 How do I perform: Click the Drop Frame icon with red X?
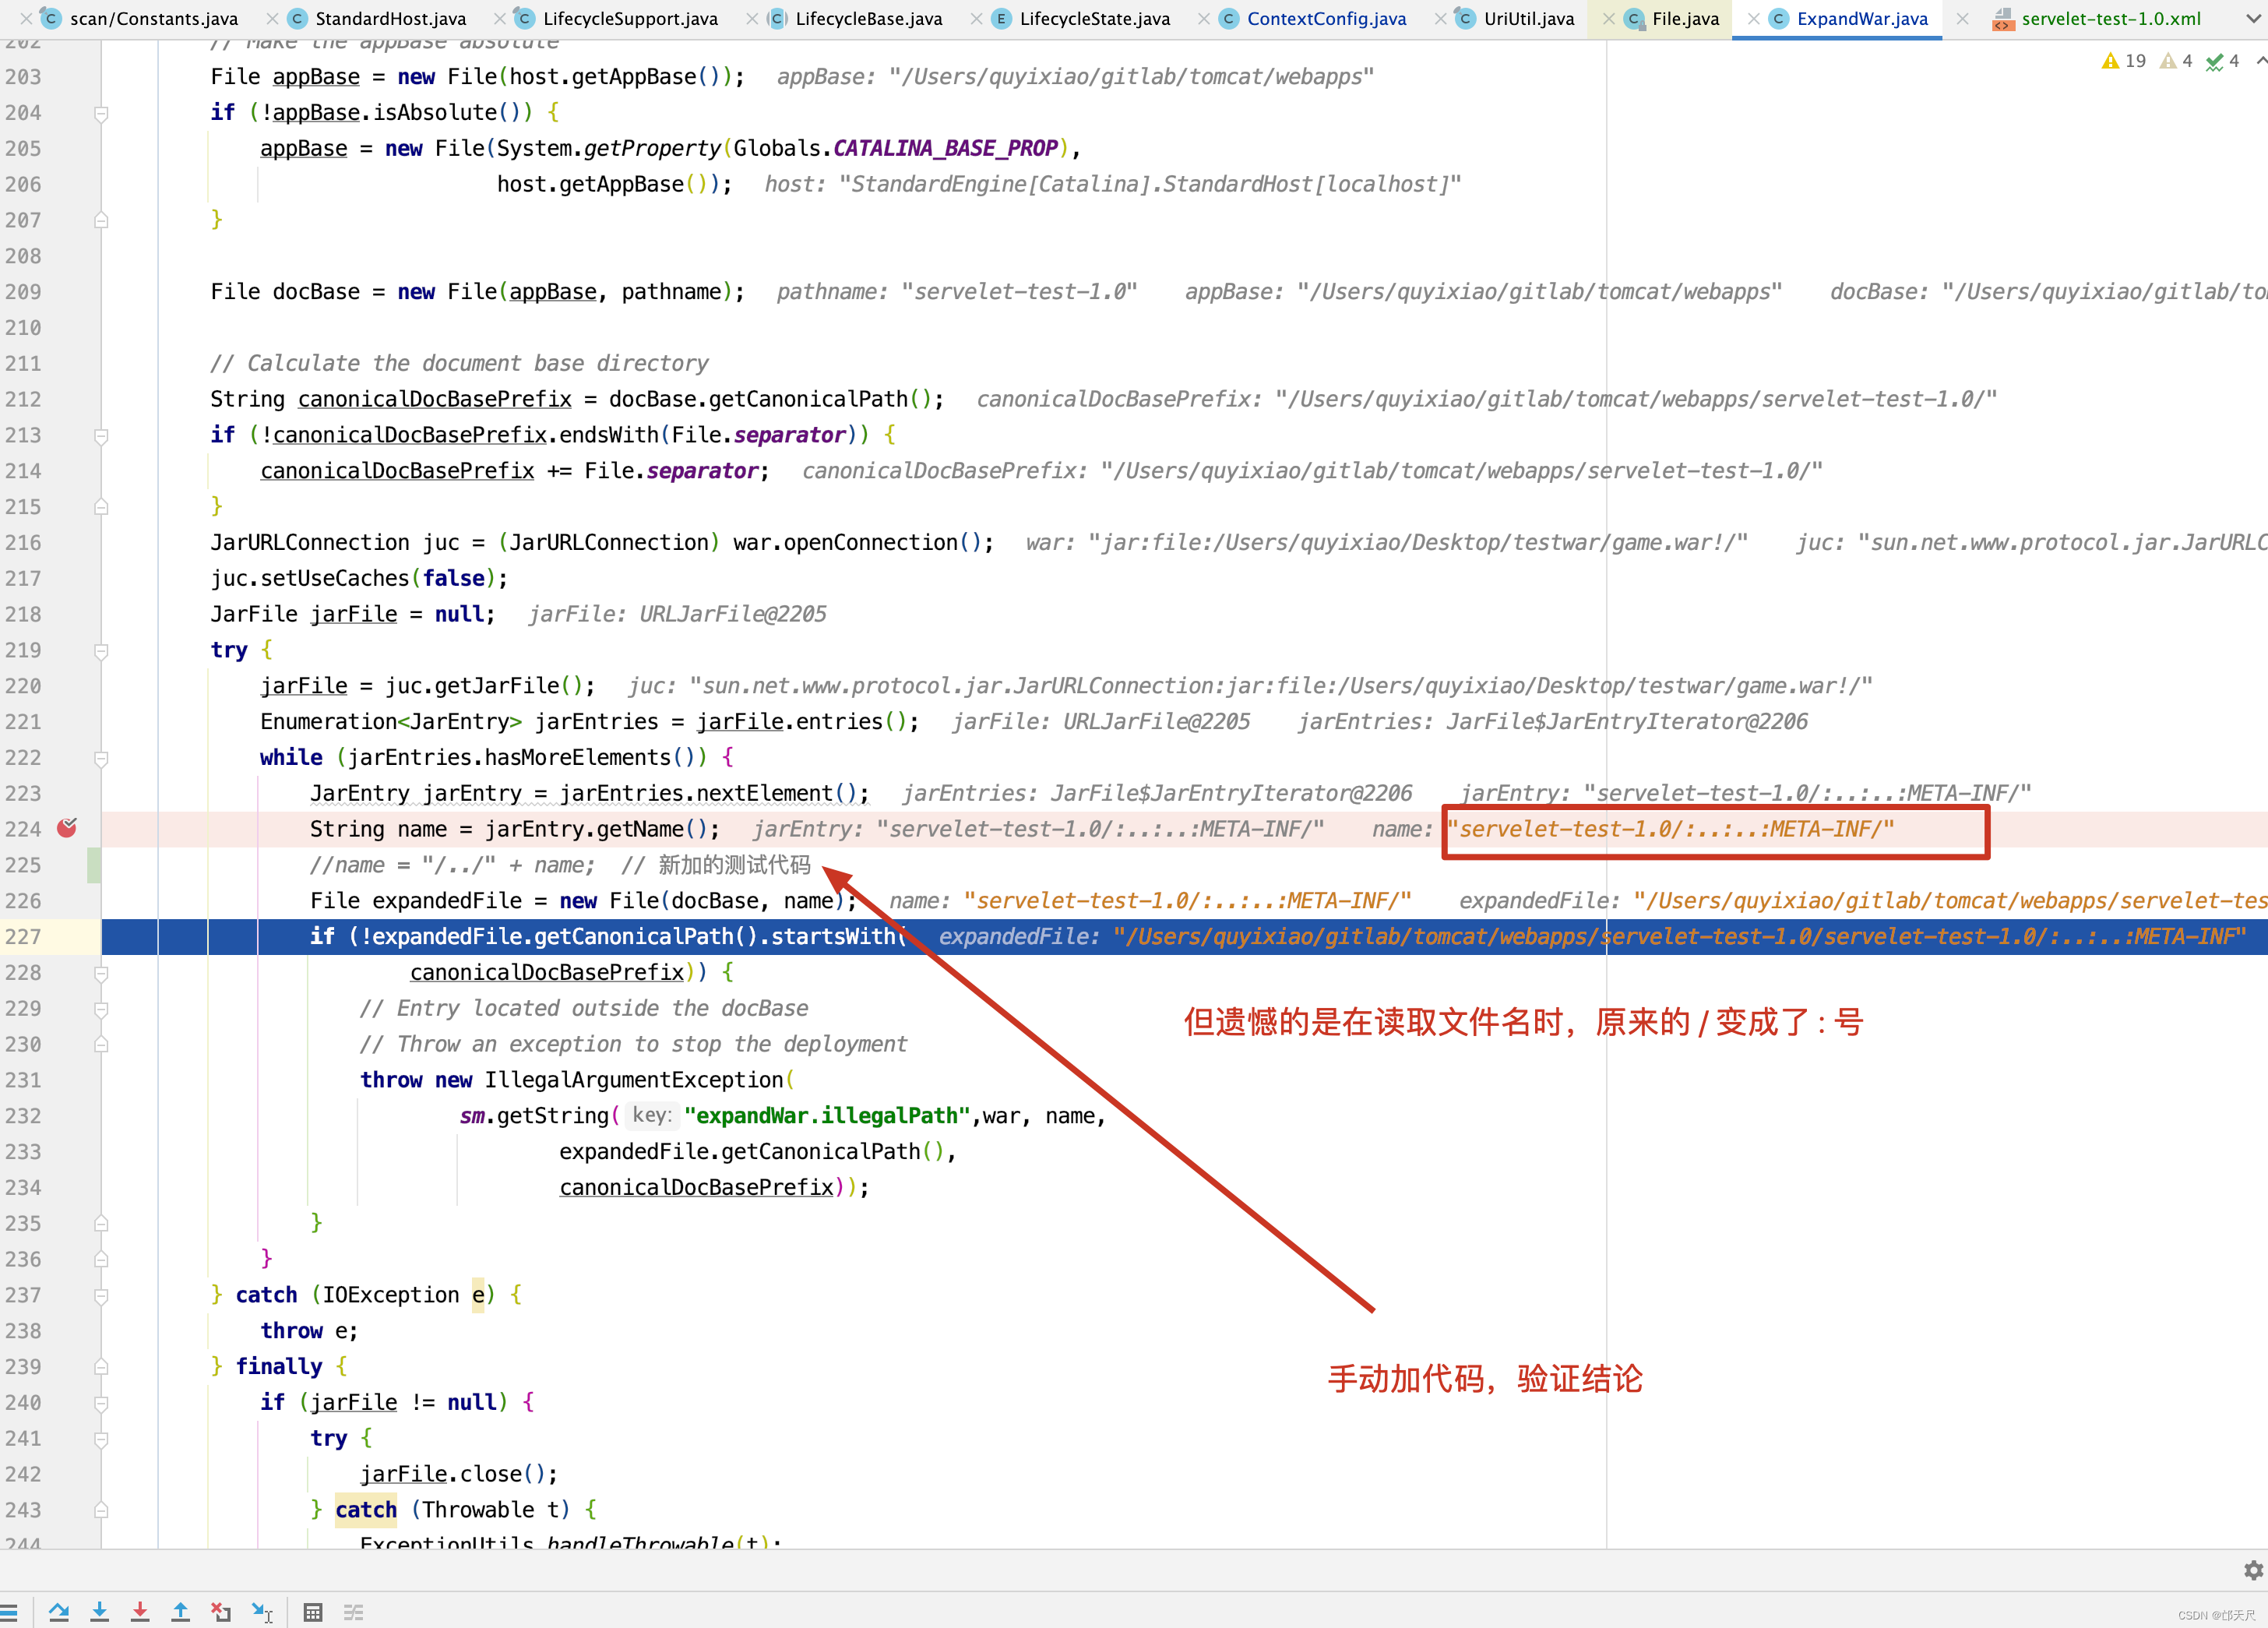tap(221, 1612)
